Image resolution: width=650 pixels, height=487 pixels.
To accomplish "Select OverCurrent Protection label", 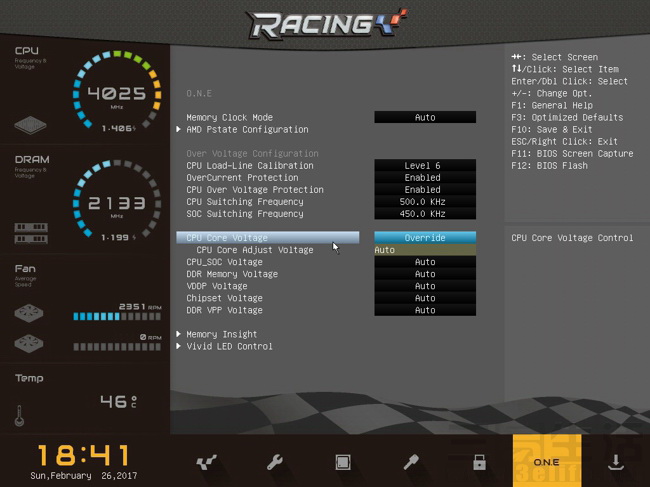I will pos(242,177).
